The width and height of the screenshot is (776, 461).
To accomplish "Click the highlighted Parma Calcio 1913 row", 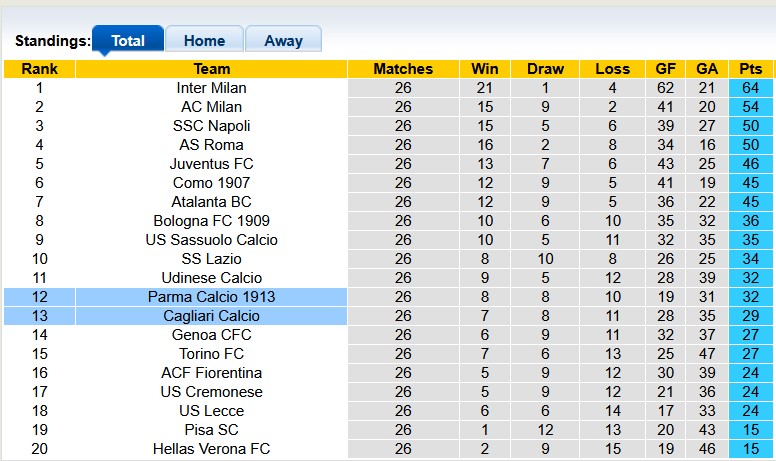I will tap(211, 297).
